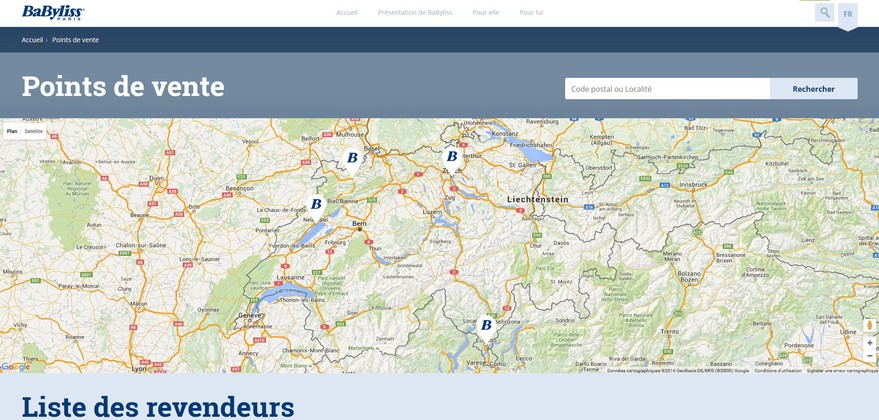Click the Trento label on the map
The width and height of the screenshot is (879, 420).
(669, 331)
